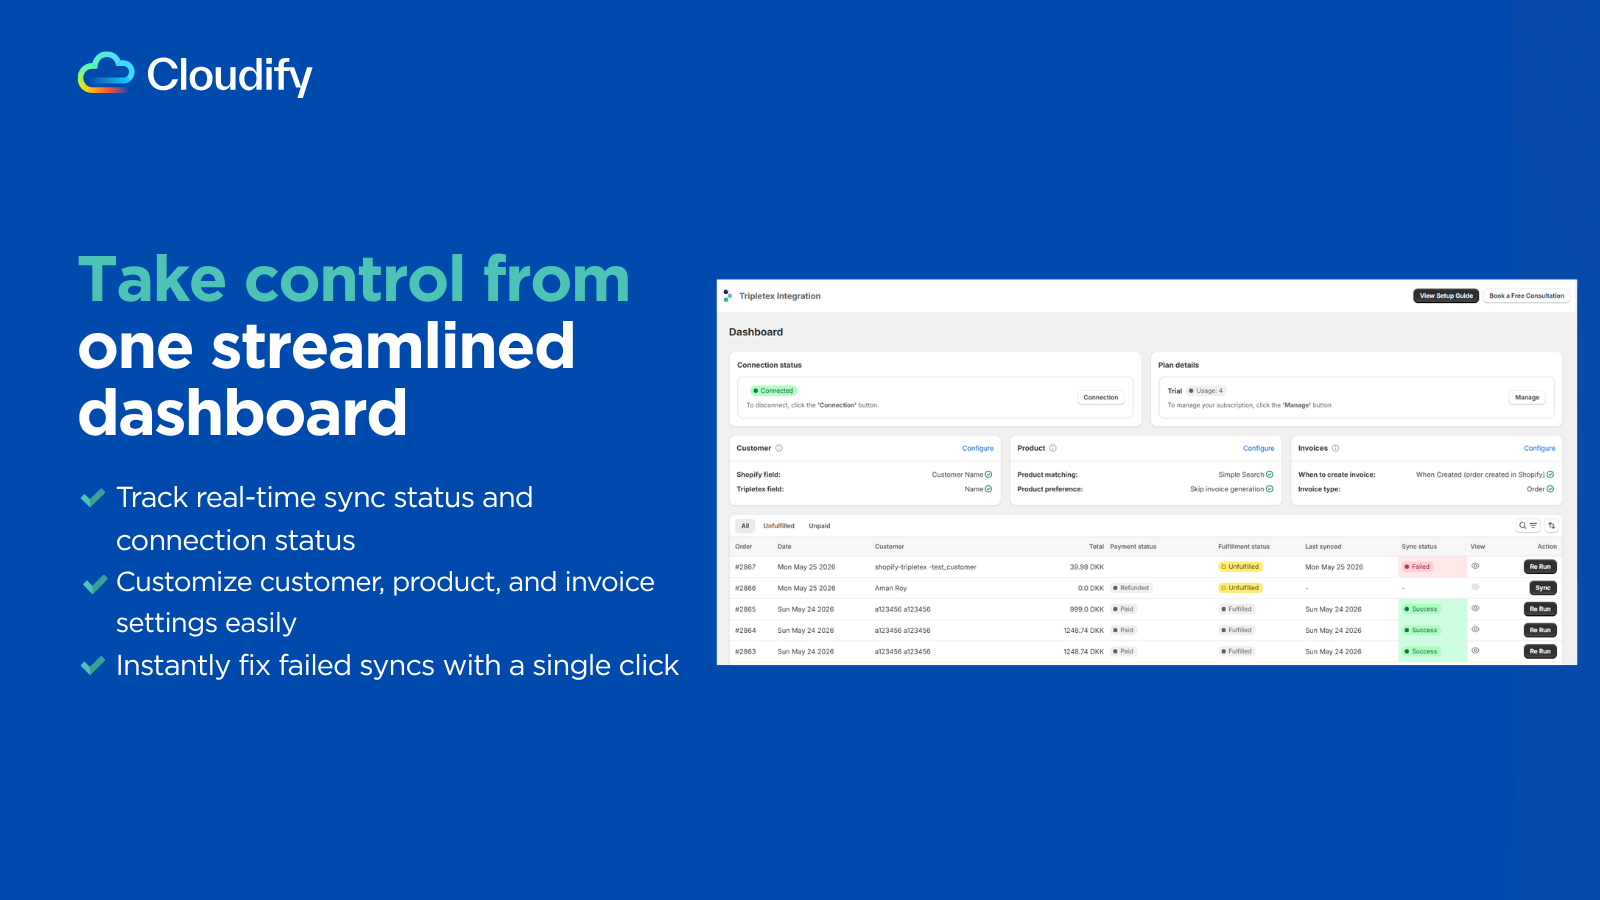View order #2865 using the eye icon

coord(1475,608)
